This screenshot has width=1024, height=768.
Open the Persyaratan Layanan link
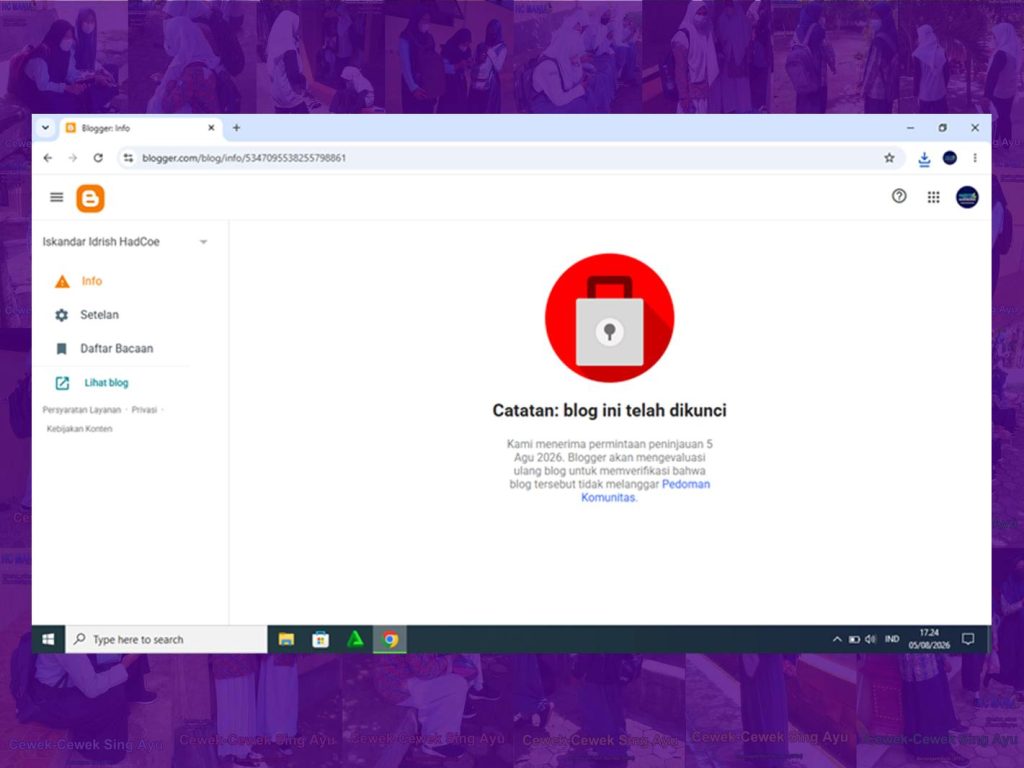coord(82,410)
